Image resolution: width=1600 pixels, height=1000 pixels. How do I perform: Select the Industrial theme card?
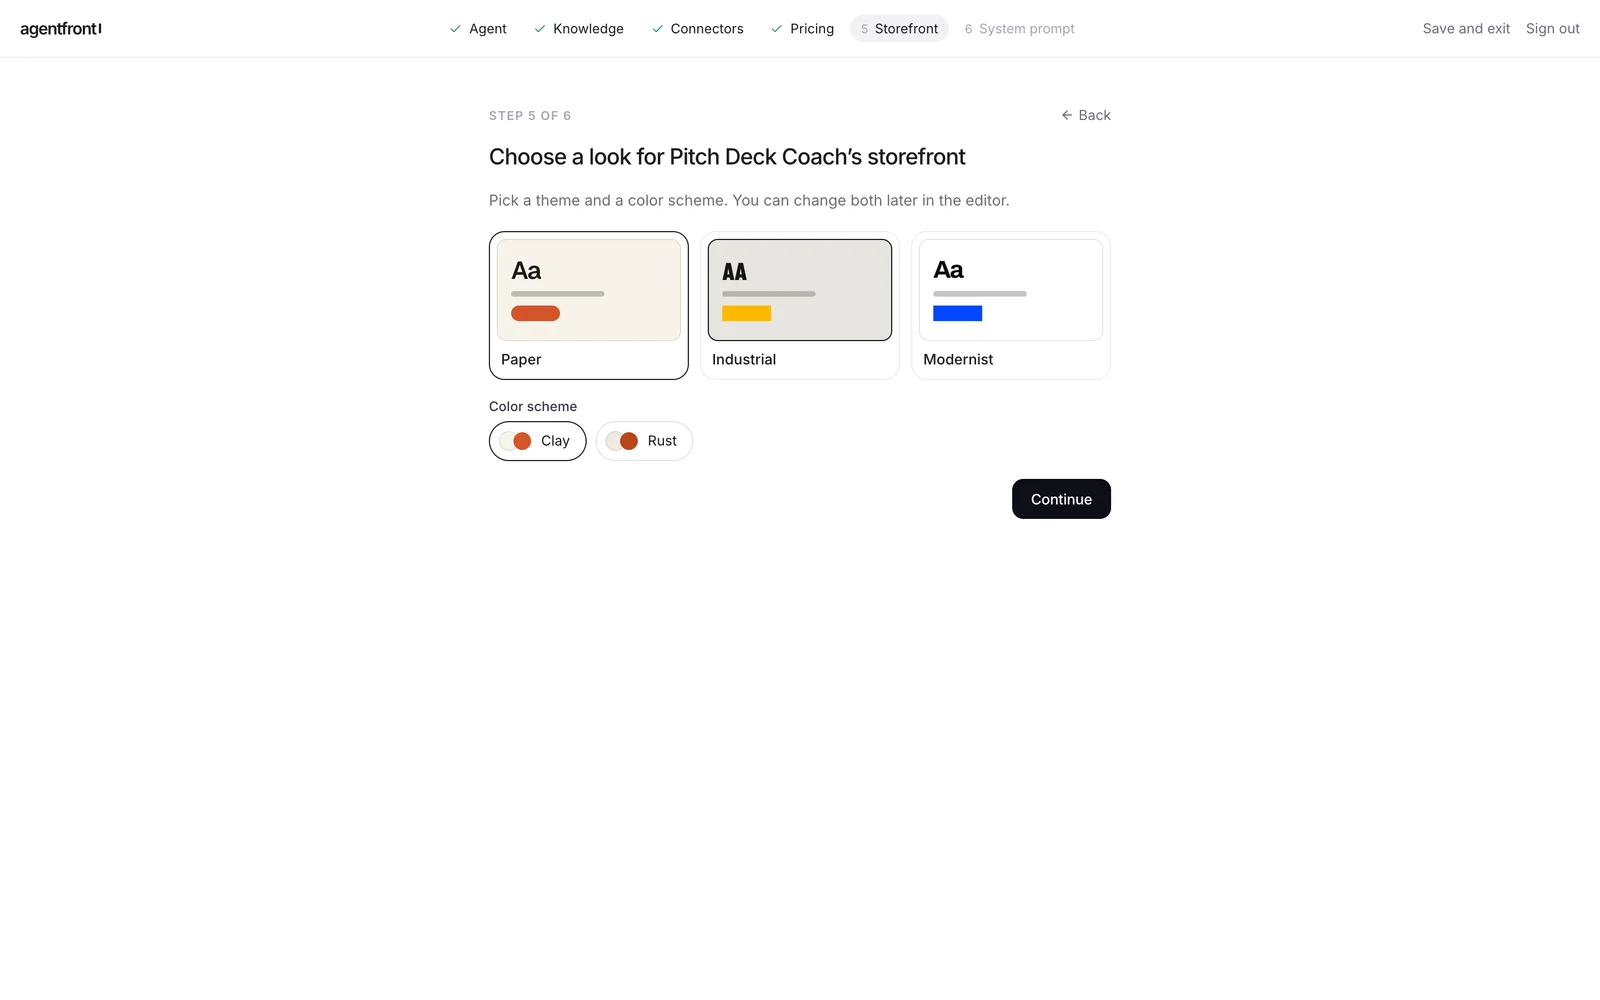800,306
